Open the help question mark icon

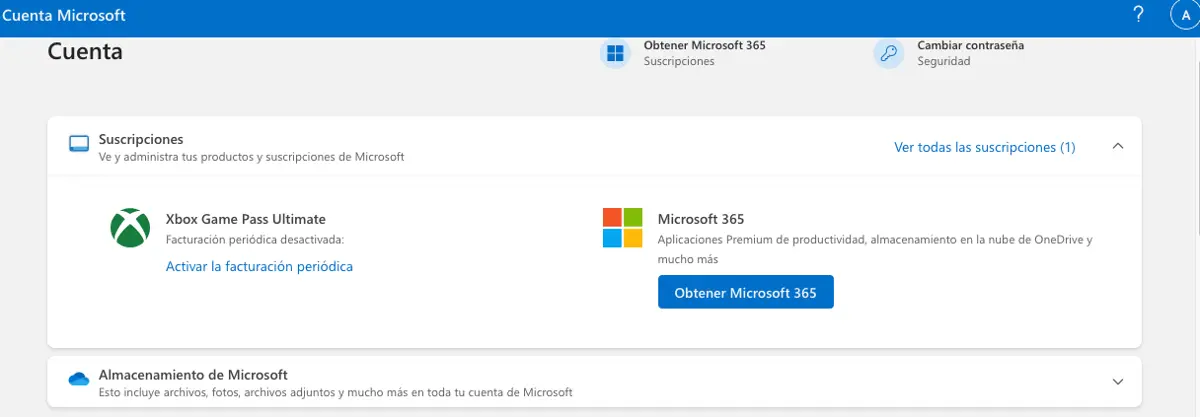click(x=1138, y=15)
